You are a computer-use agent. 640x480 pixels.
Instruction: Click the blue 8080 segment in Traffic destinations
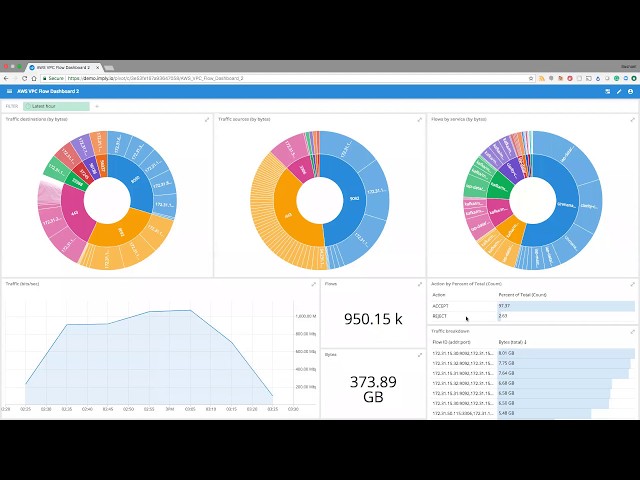[x=133, y=180]
